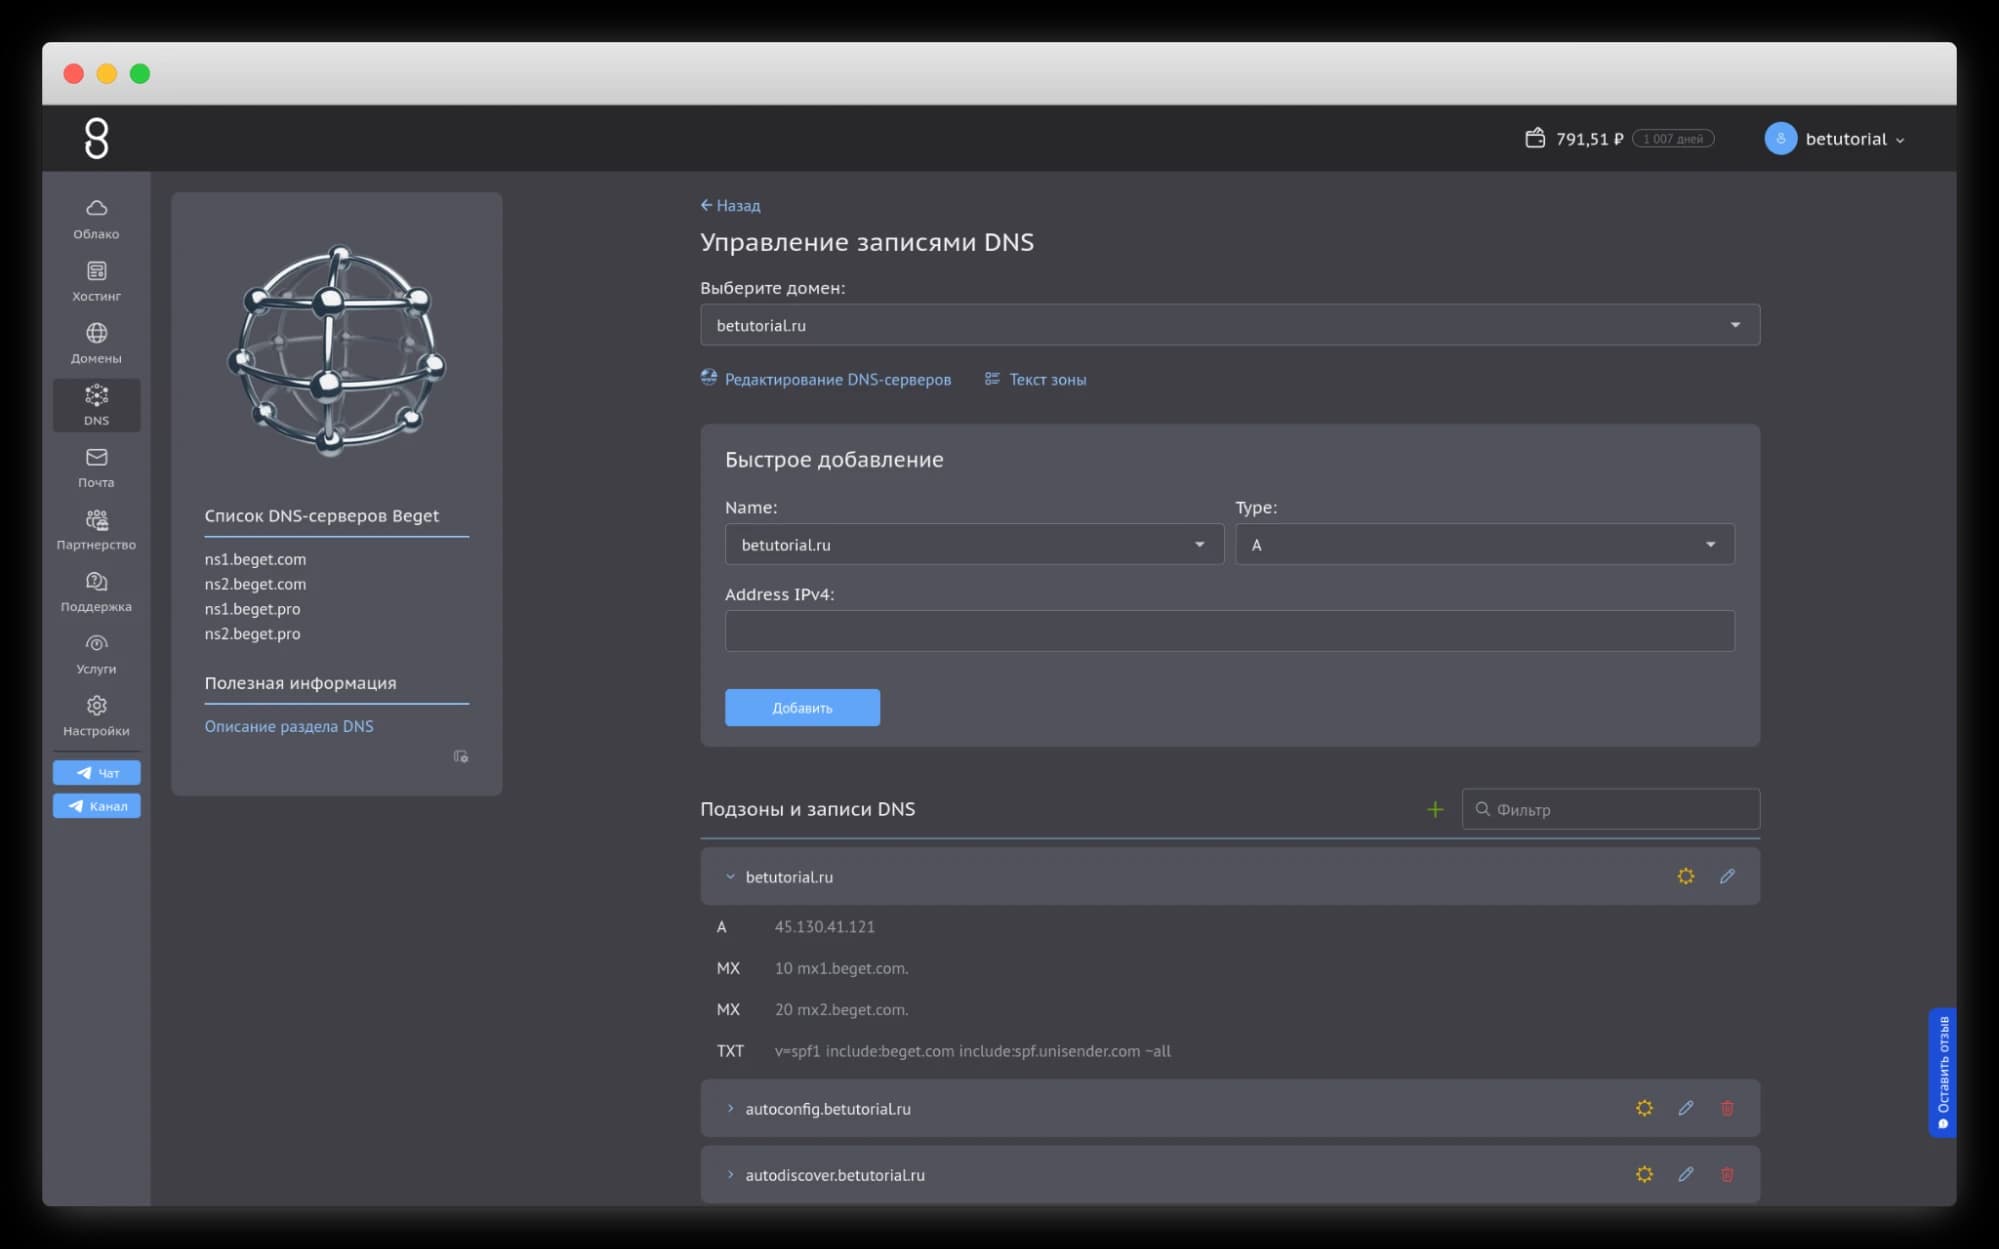Image resolution: width=1999 pixels, height=1249 pixels.
Task: Expand the autodiscover.betutorial.ru row
Action: [730, 1175]
